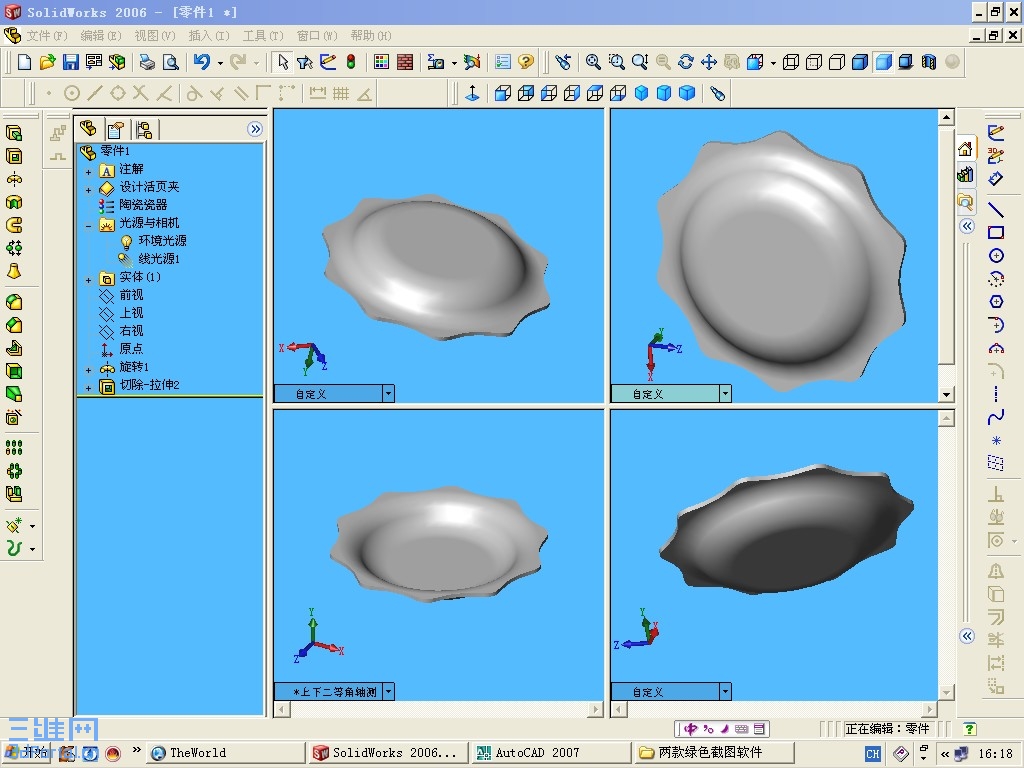Open the 文件 menu

[x=47, y=35]
